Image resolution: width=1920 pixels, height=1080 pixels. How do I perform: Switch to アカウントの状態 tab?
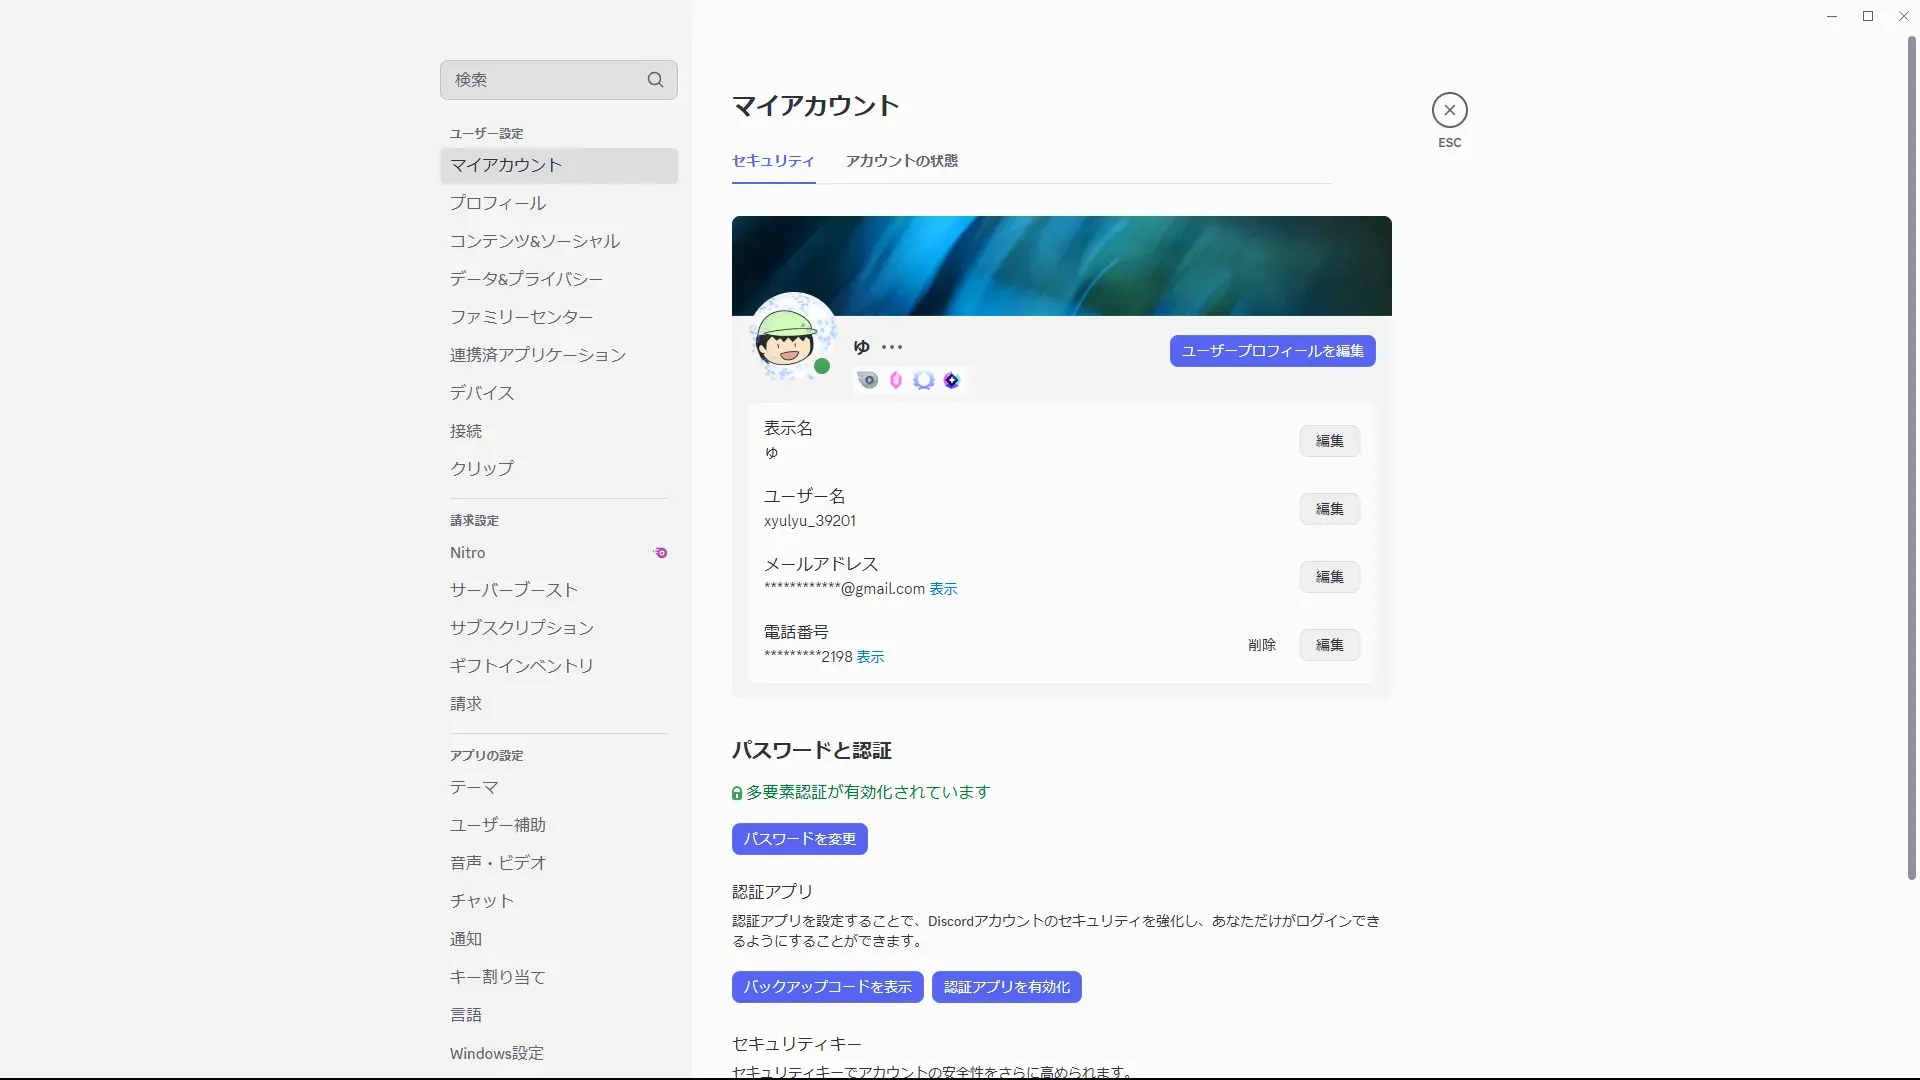[901, 161]
